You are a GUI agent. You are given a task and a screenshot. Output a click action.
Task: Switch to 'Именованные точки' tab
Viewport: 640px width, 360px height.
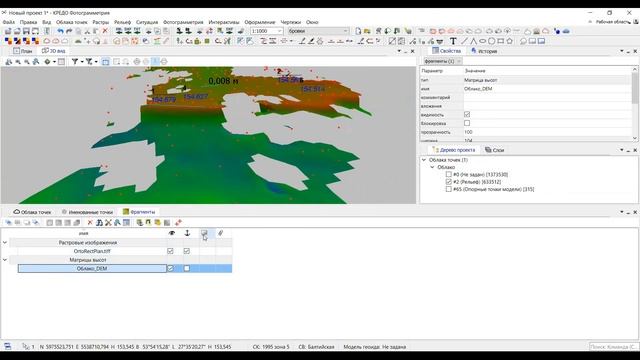click(87, 212)
